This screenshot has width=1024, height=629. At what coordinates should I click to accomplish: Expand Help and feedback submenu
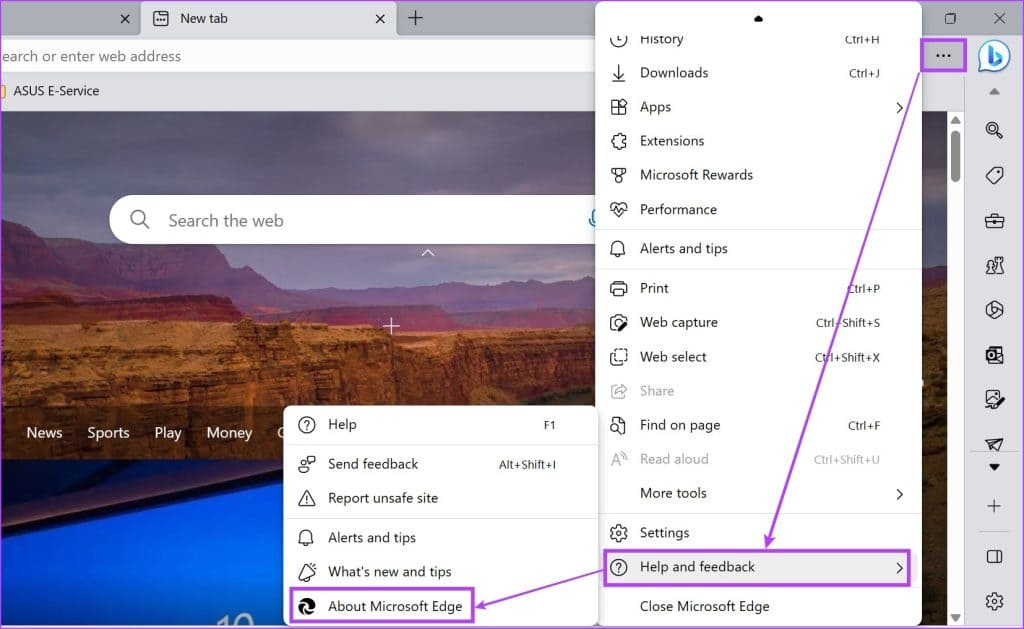758,567
